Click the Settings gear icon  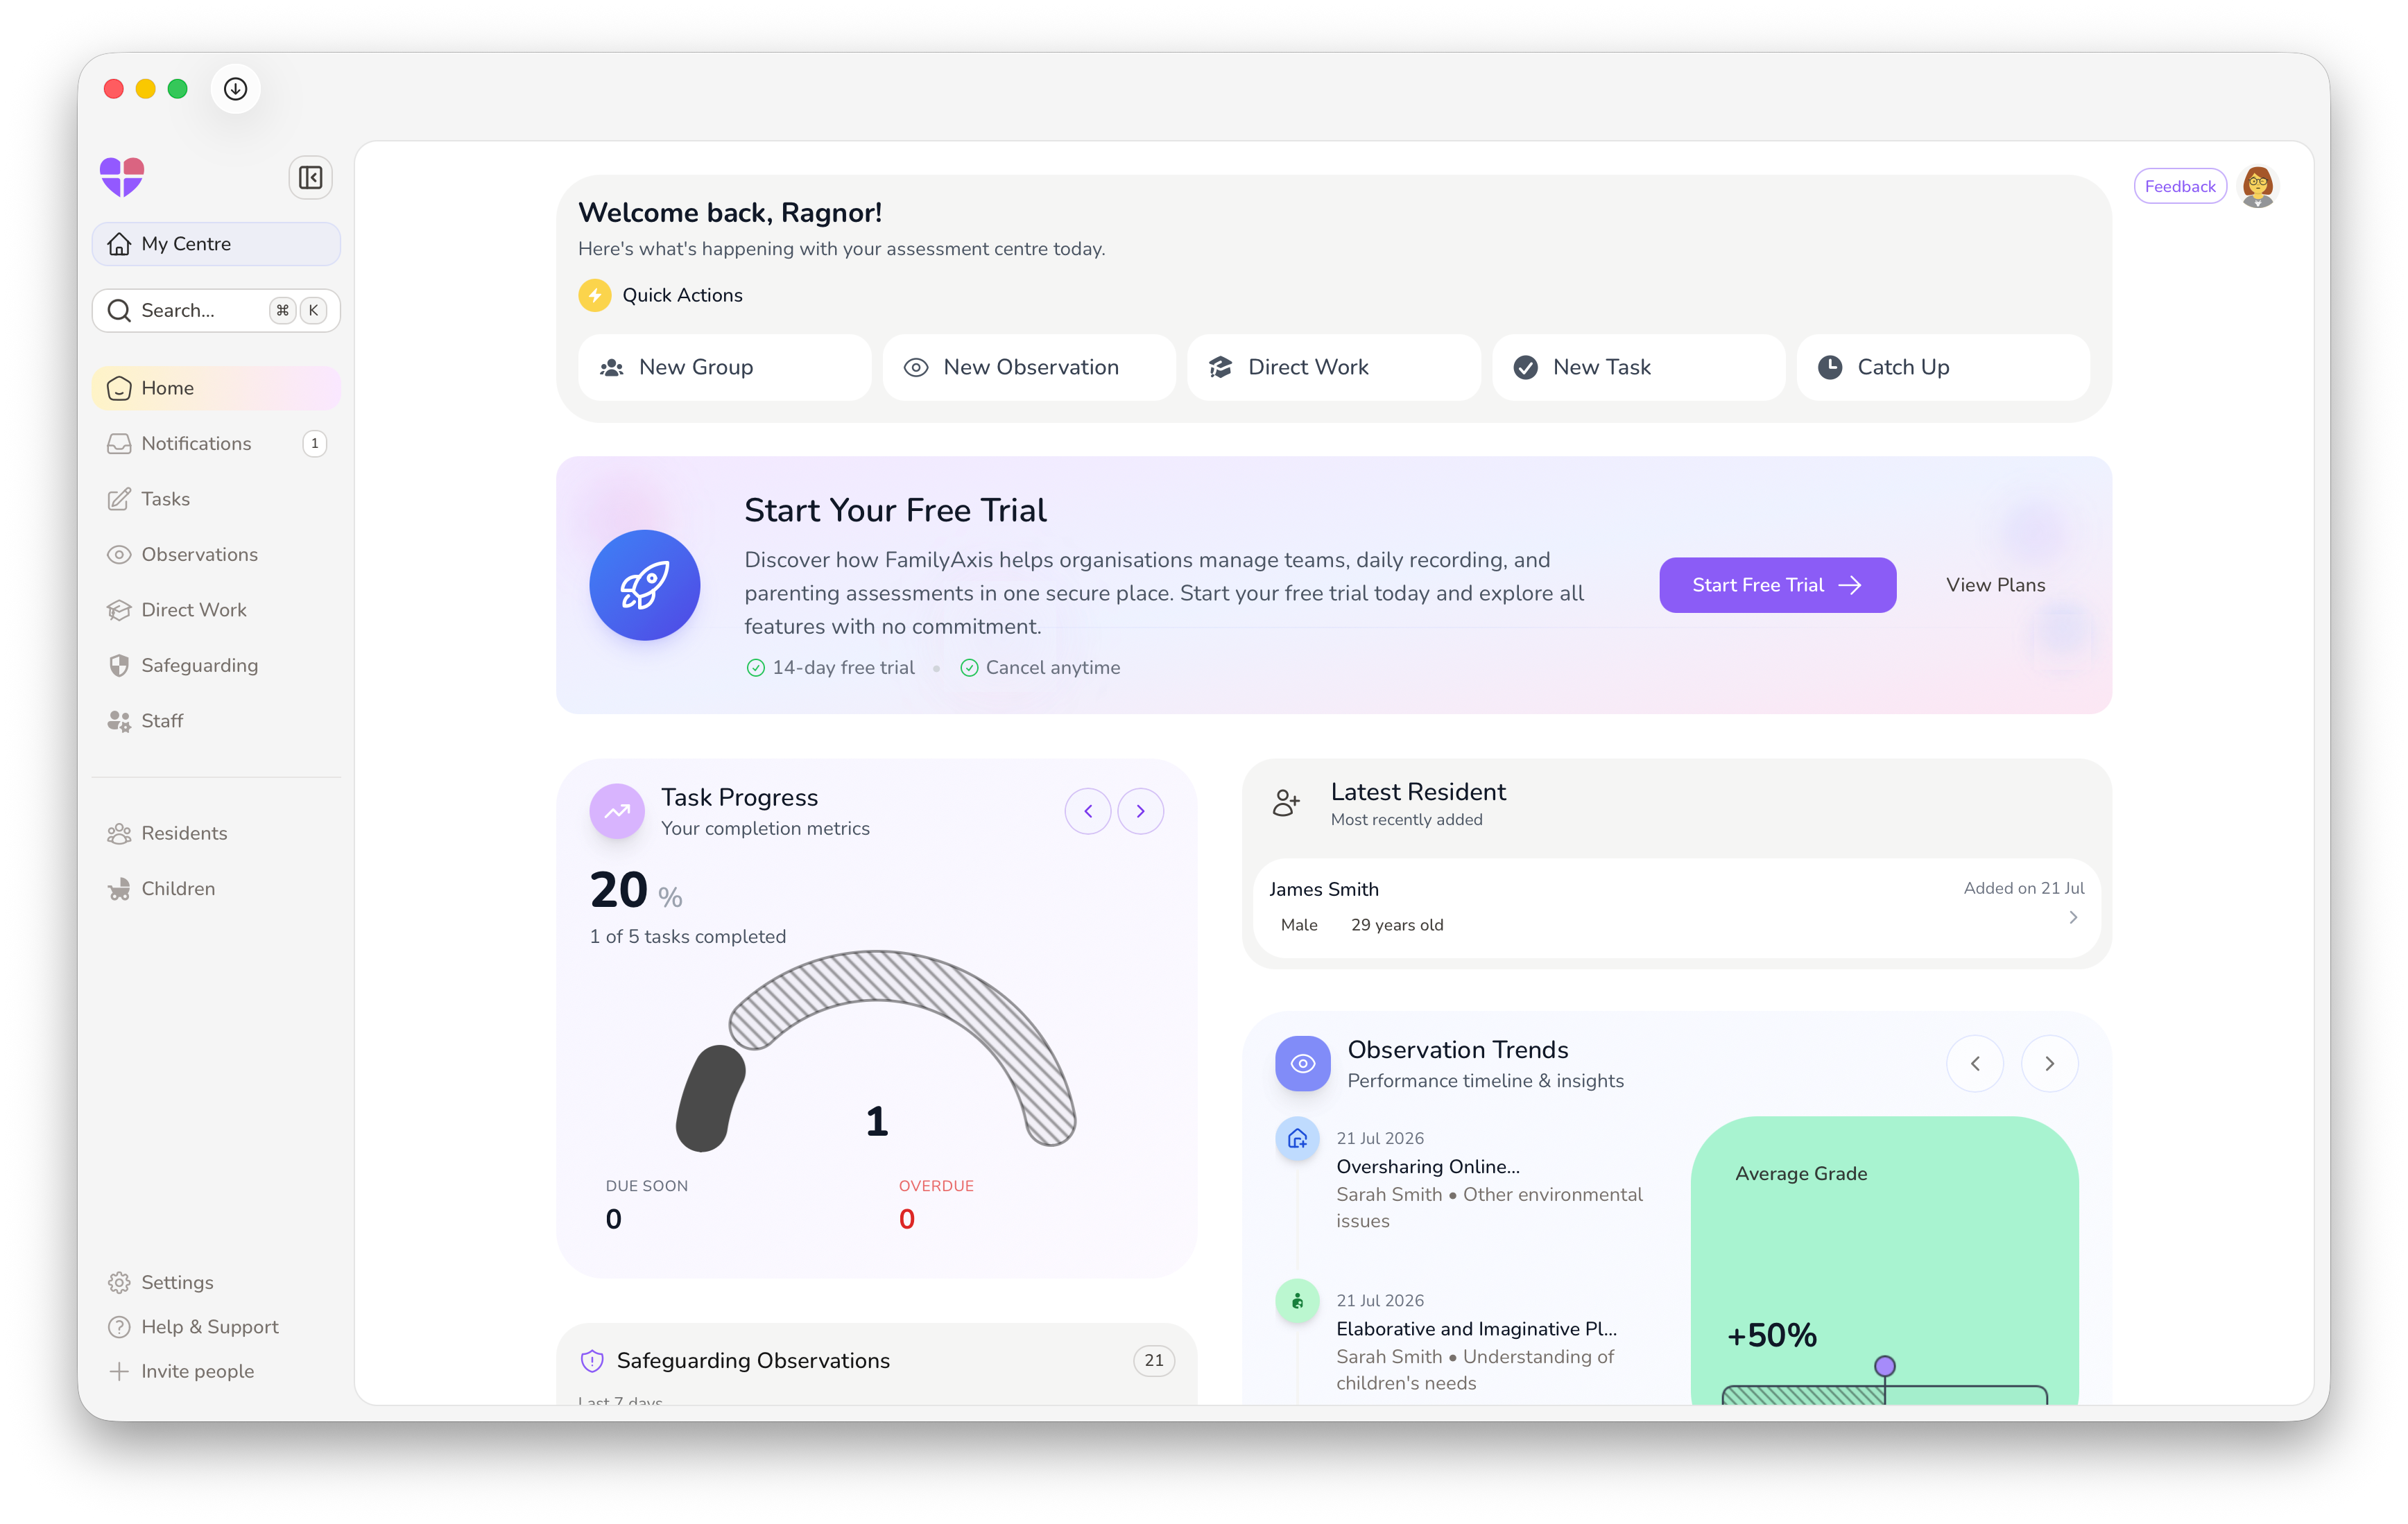(119, 1283)
